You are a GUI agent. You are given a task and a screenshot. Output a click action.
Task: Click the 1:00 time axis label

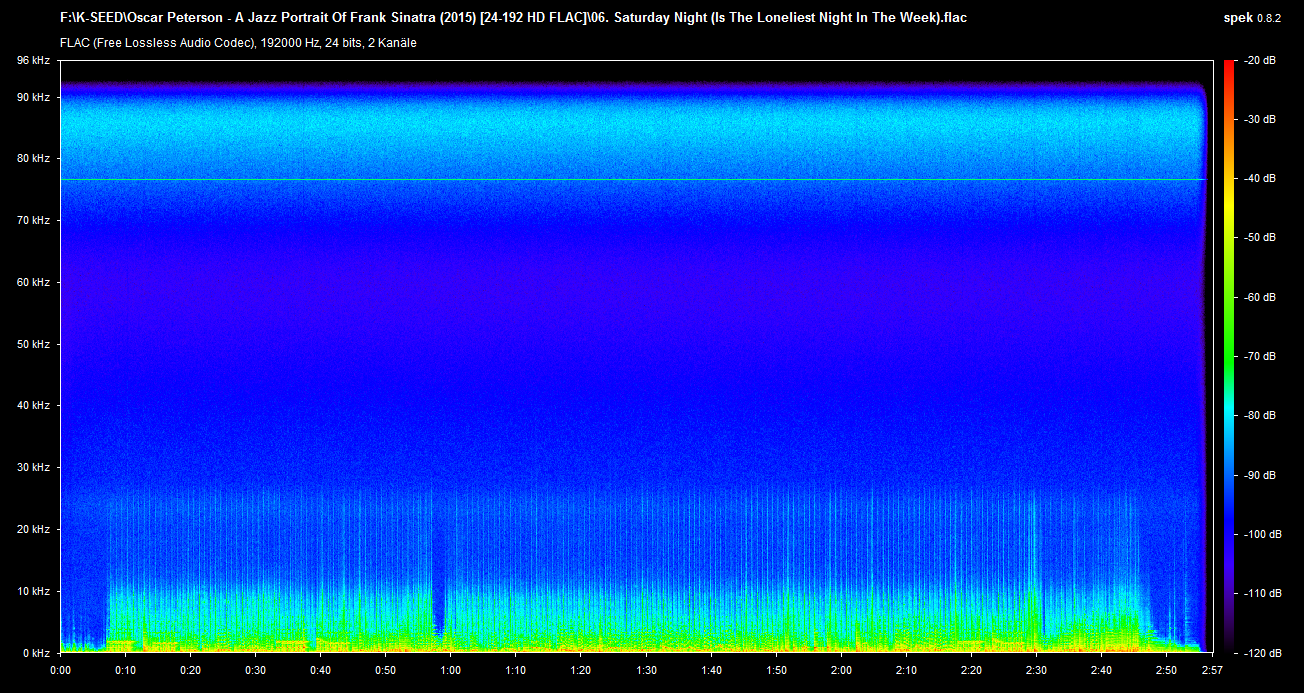(450, 670)
